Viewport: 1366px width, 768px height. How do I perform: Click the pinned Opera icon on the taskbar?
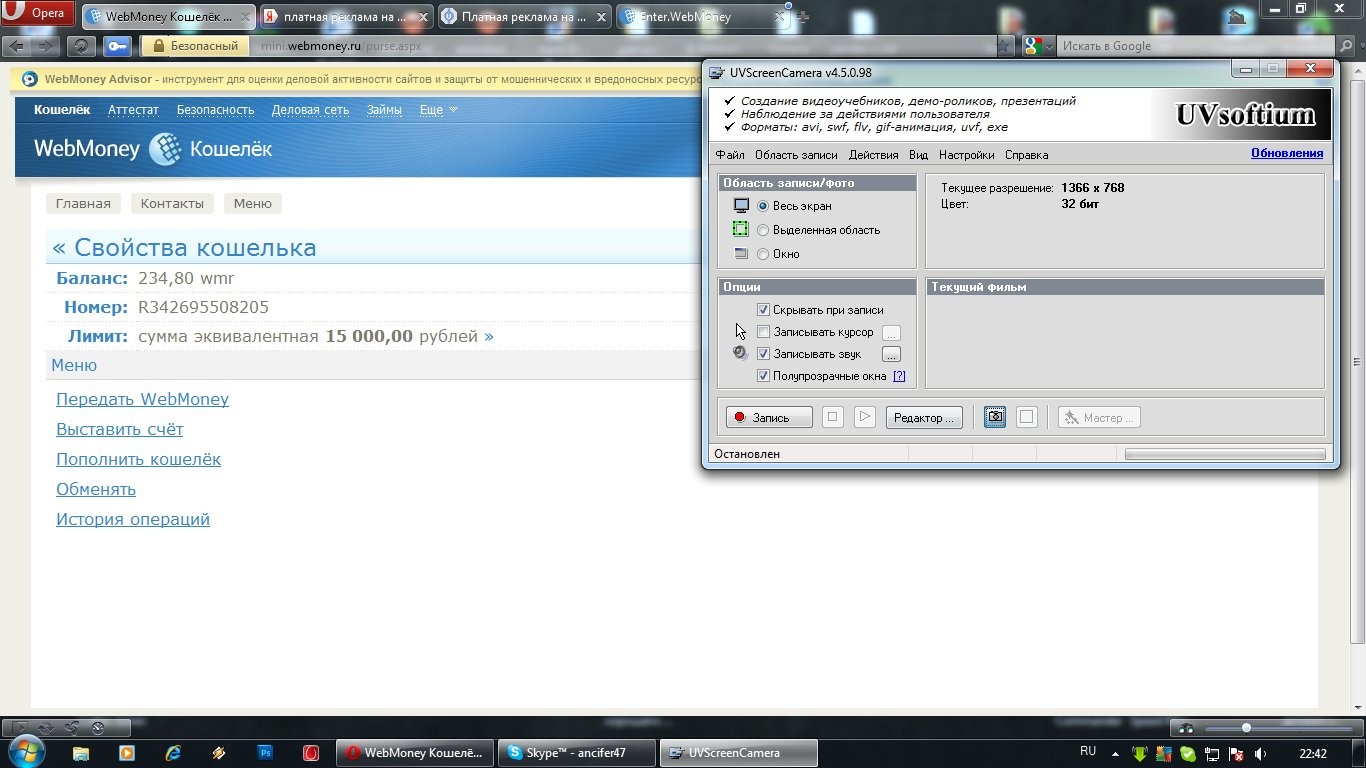[x=311, y=753]
